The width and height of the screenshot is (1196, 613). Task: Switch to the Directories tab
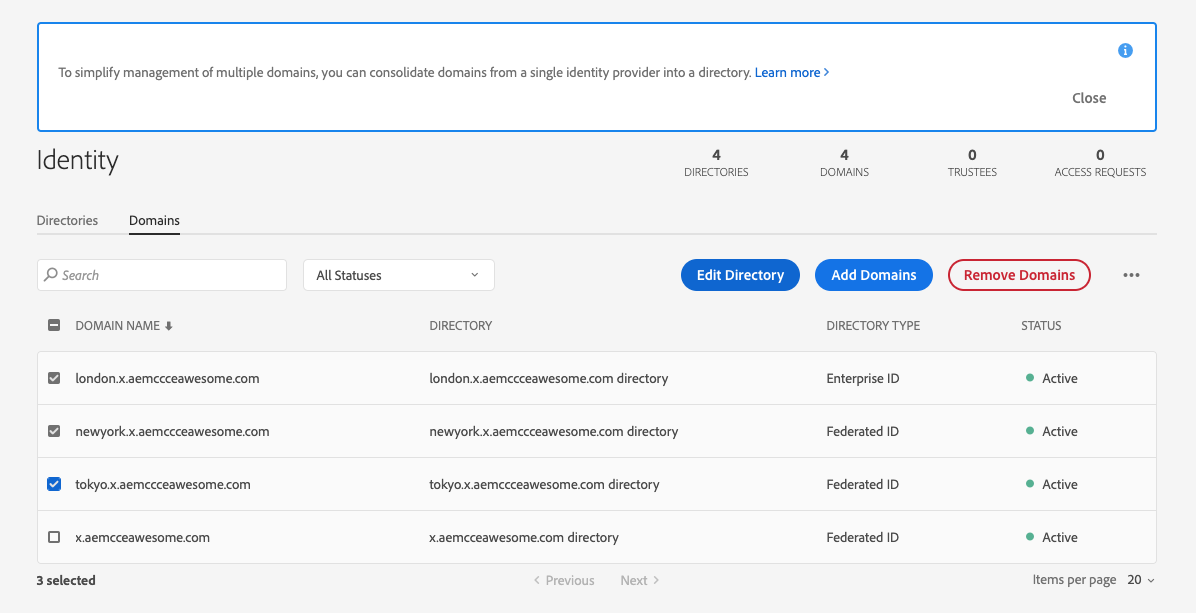67,220
